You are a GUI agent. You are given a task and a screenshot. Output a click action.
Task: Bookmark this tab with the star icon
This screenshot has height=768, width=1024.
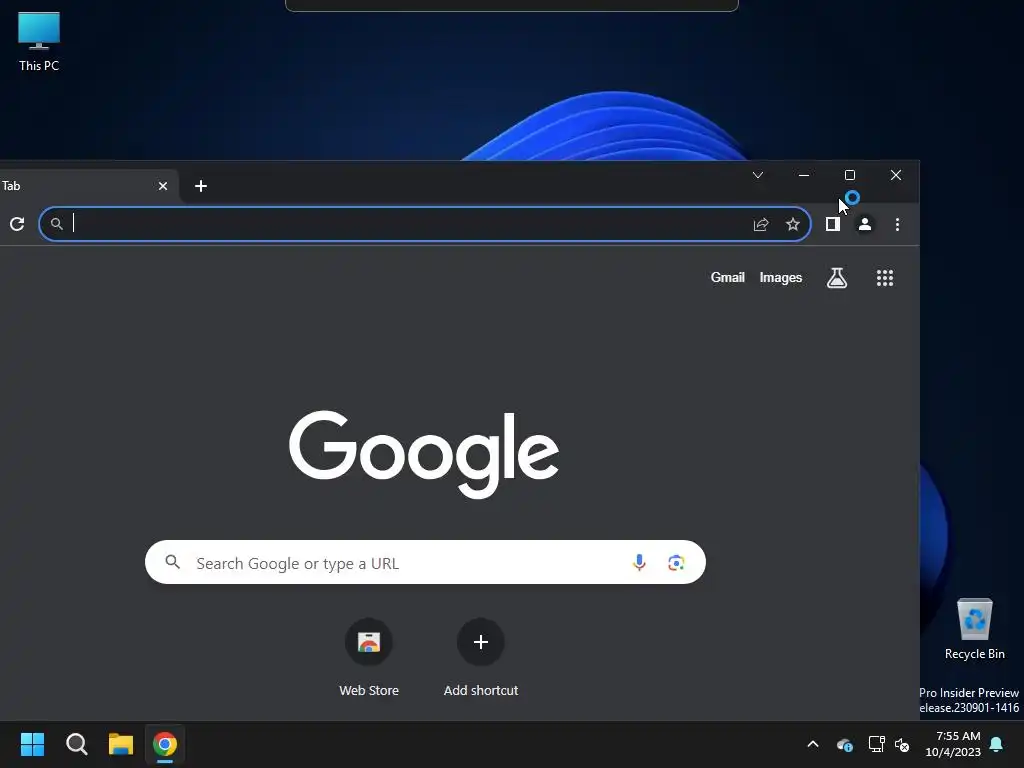[793, 225]
